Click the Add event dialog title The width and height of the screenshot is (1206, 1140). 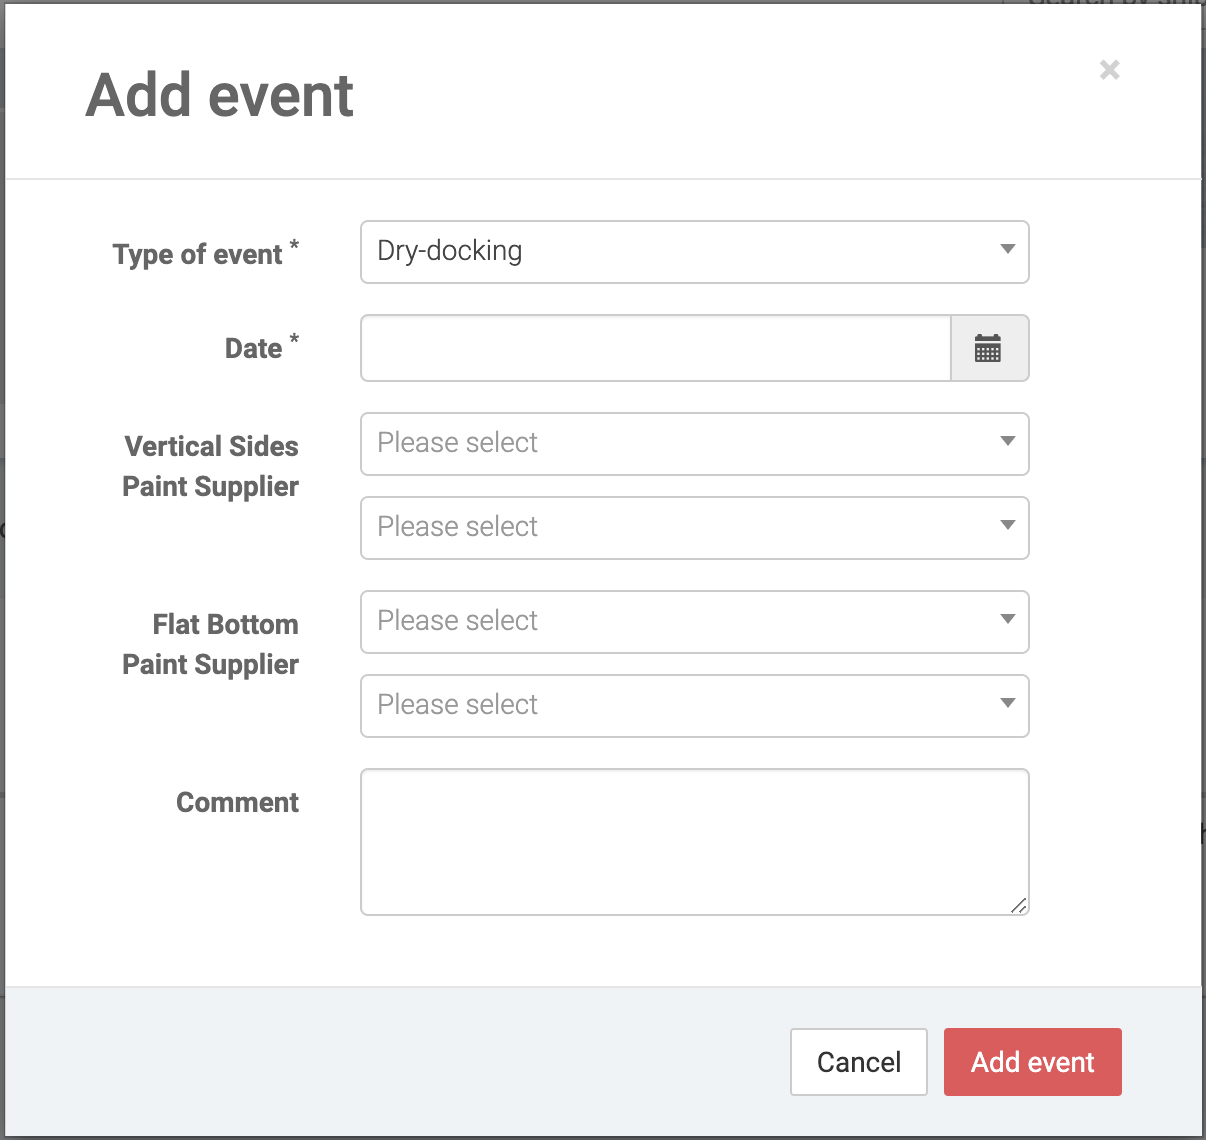pyautogui.click(x=220, y=96)
